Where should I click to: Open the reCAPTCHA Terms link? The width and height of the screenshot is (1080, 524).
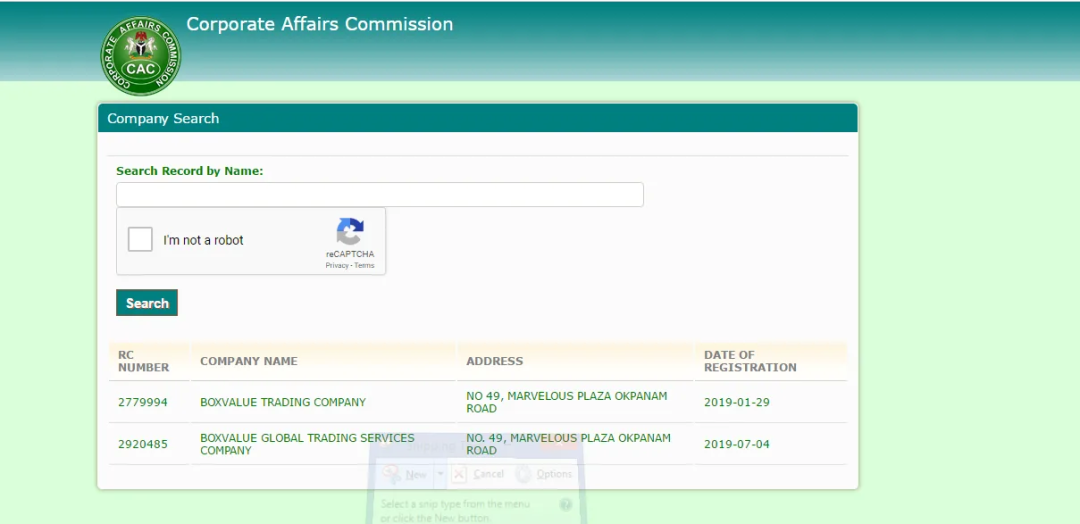click(x=364, y=266)
